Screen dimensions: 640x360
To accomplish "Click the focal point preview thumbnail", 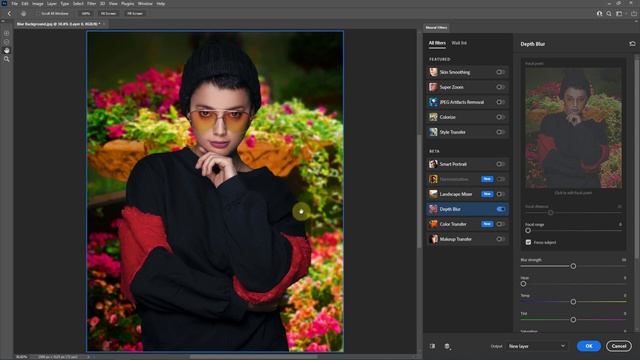I will pyautogui.click(x=573, y=128).
